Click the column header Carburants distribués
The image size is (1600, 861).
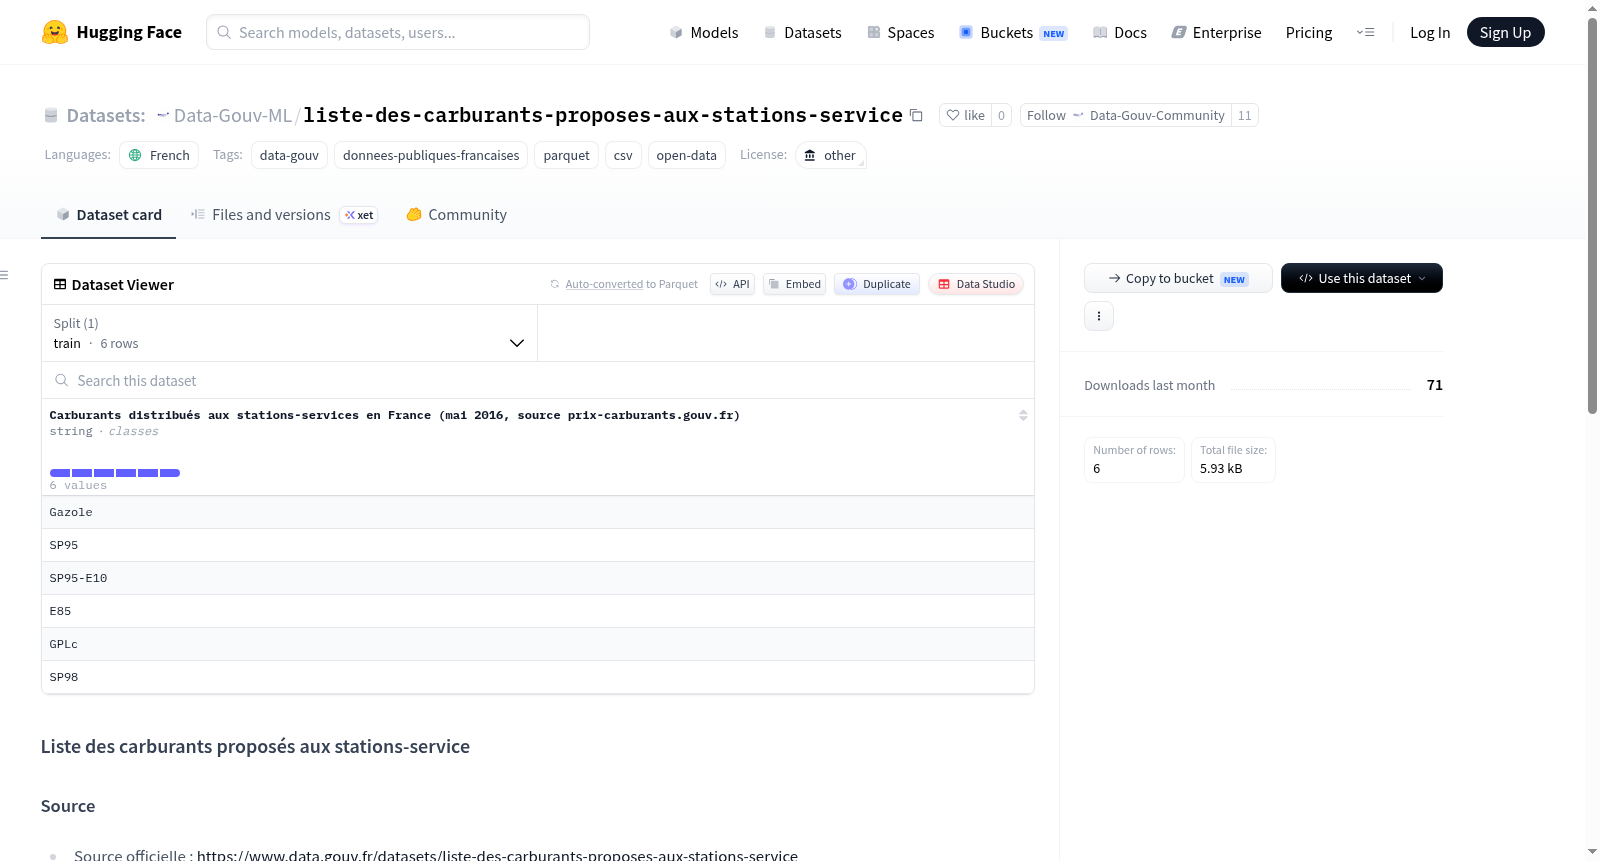395,415
